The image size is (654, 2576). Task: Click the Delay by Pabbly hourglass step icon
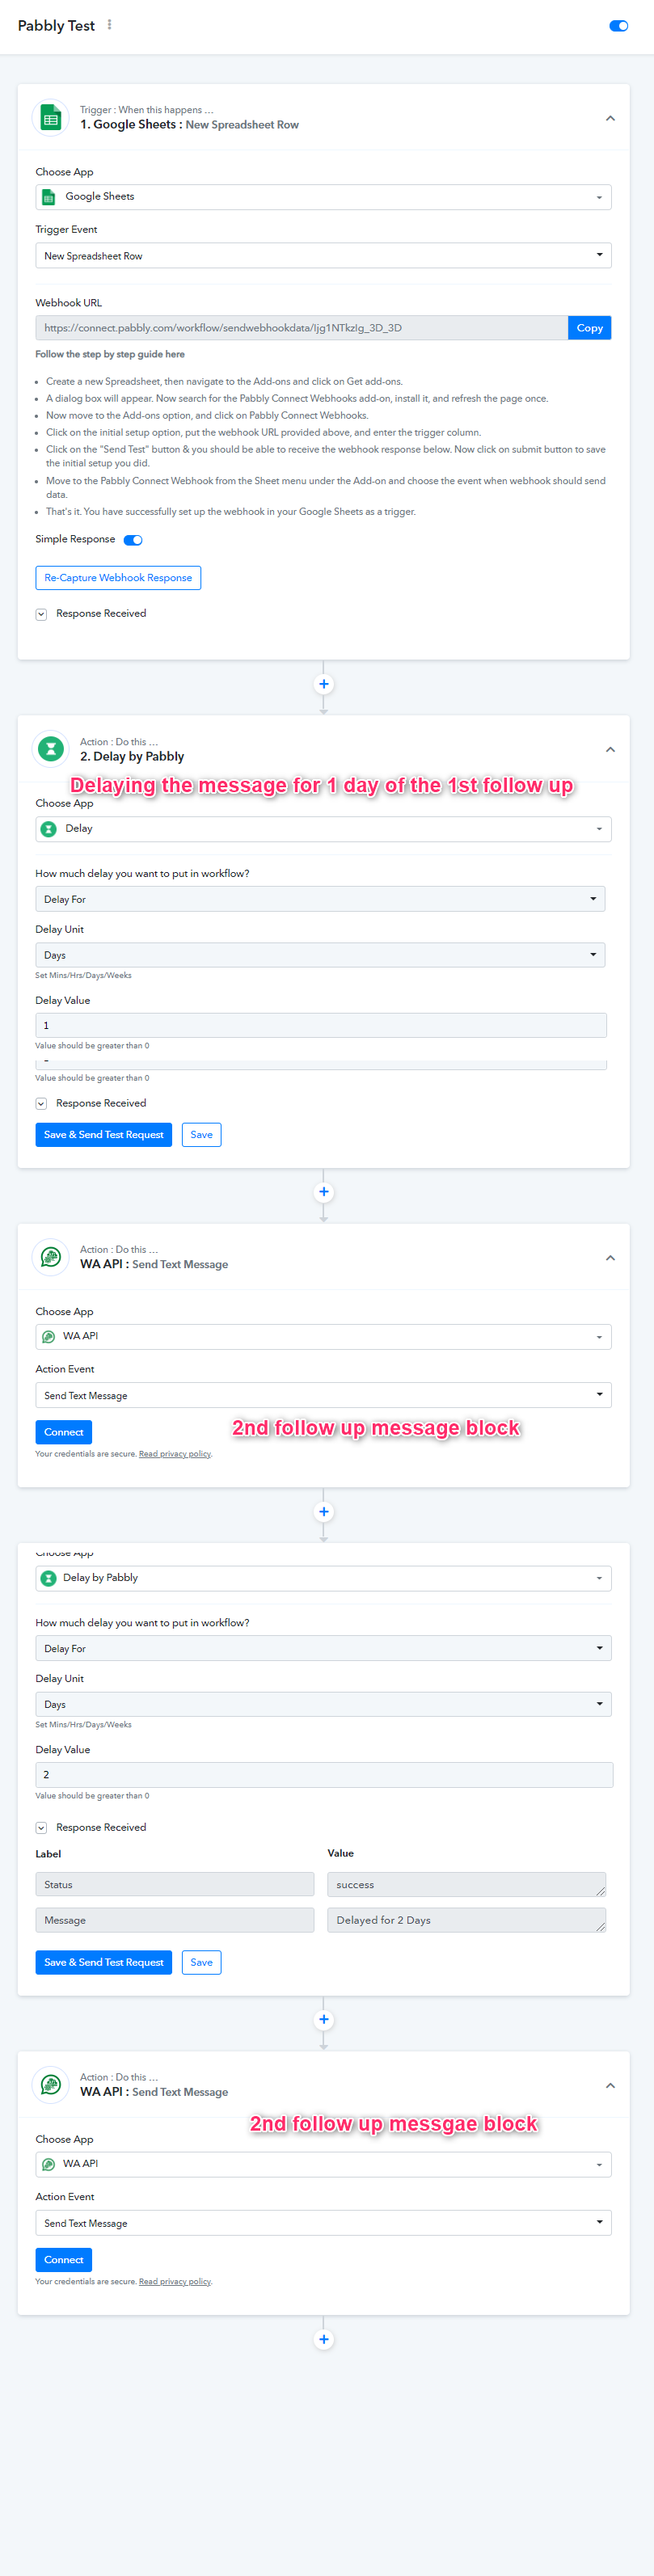(50, 749)
